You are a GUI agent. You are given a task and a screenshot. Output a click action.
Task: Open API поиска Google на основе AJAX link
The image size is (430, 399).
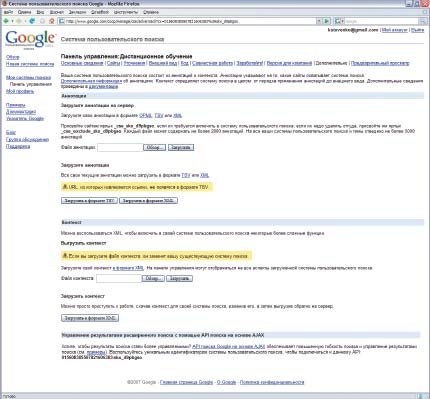[229, 346]
